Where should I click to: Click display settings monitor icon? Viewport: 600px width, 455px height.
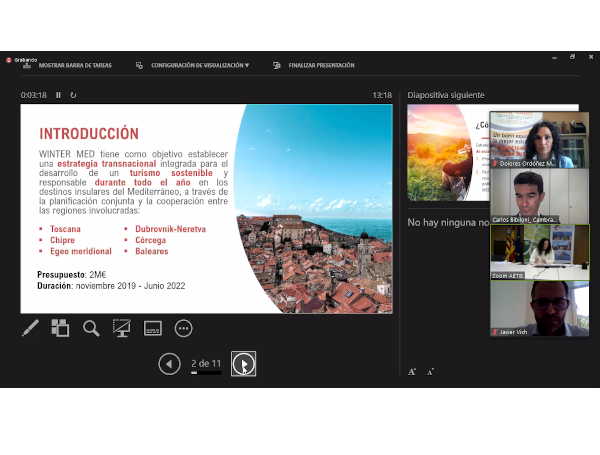139,65
